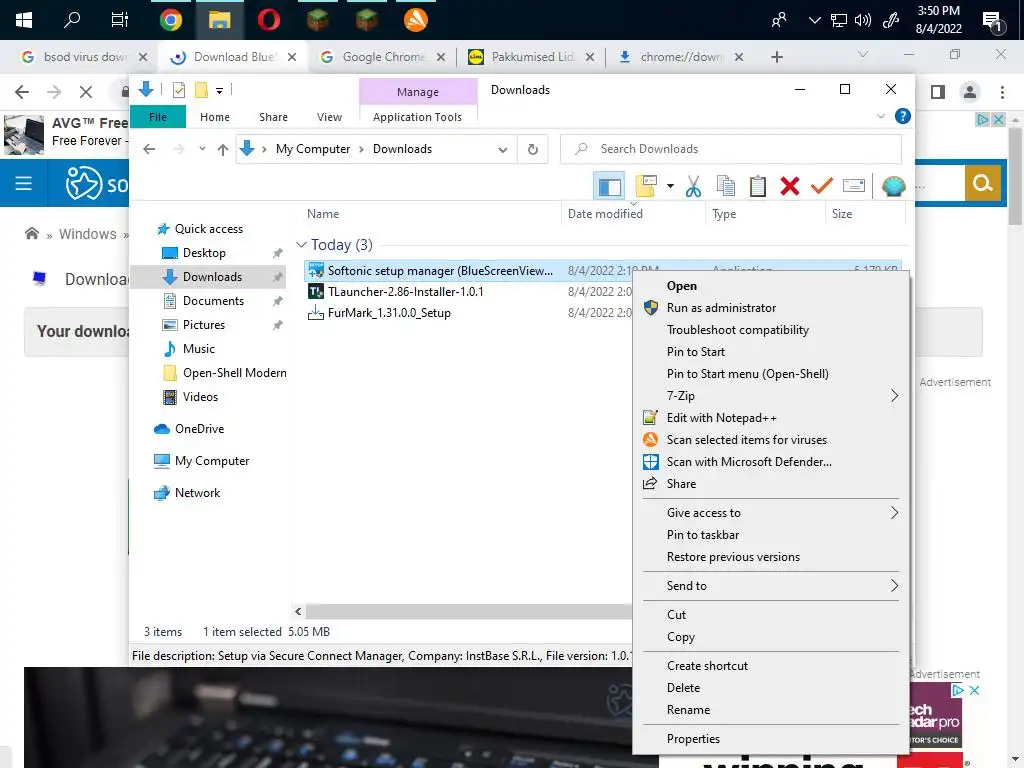Open the Home ribbon tab

[215, 117]
